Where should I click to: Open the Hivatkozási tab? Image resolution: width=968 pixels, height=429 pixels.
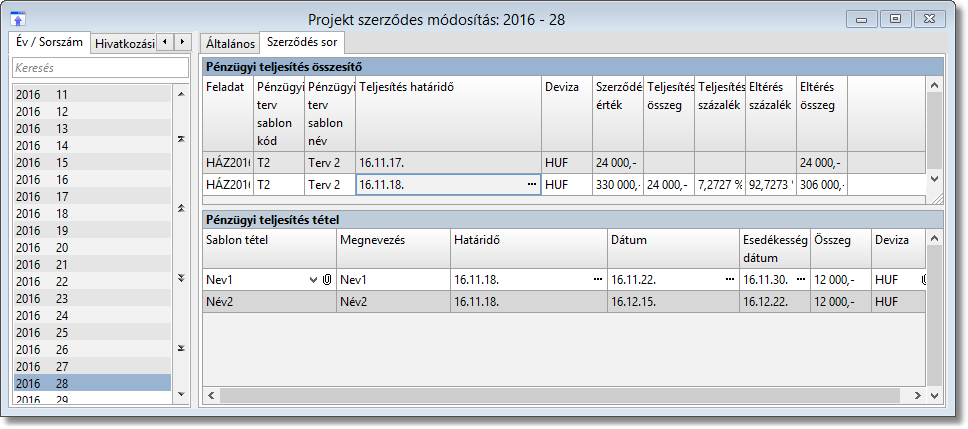pos(124,44)
